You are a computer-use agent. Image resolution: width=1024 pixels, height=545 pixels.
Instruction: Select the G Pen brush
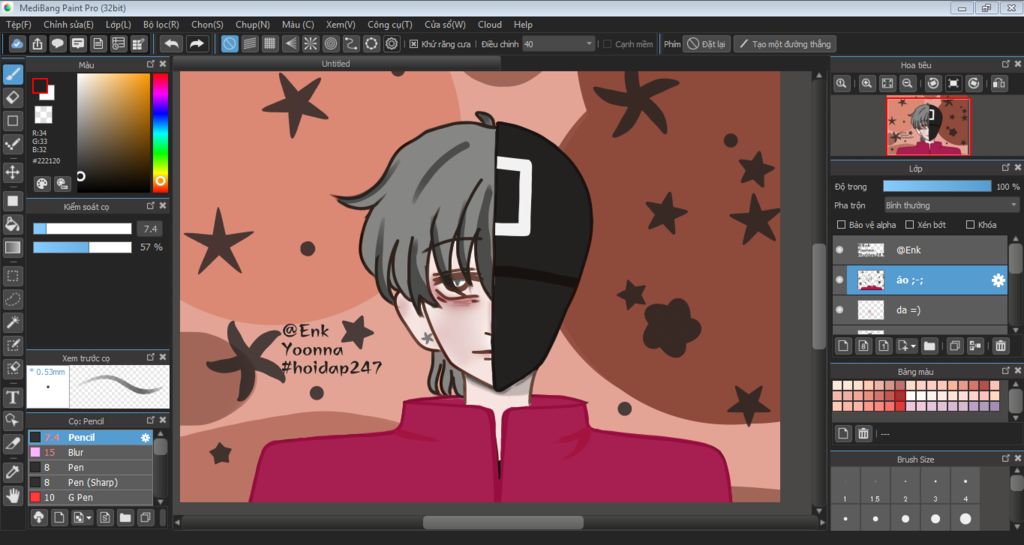pyautogui.click(x=90, y=497)
